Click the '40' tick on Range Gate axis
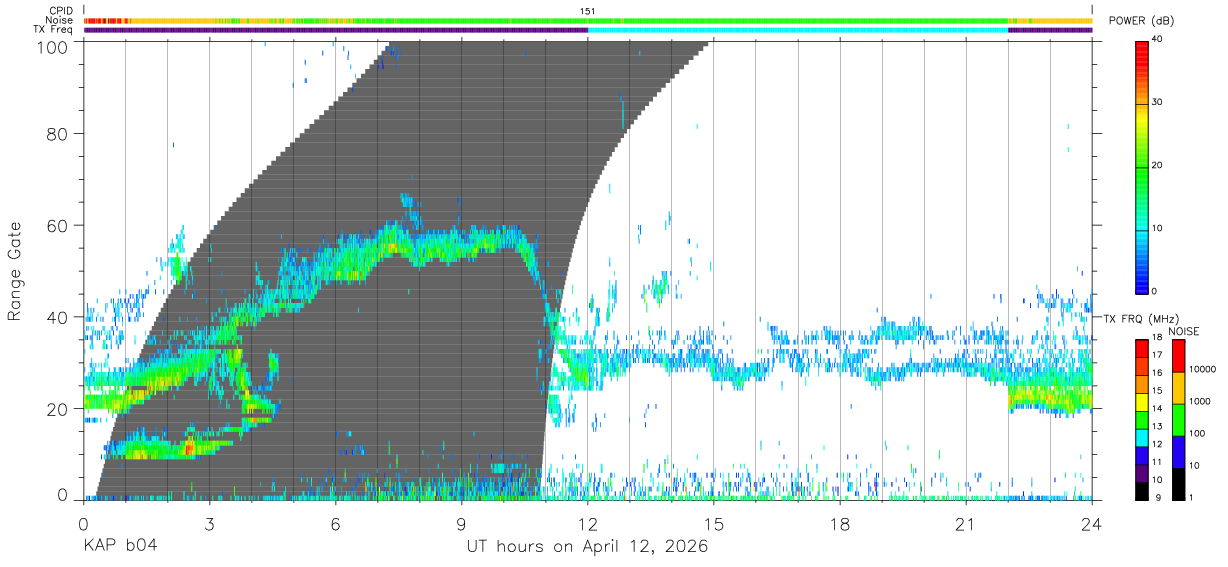 [x=58, y=317]
